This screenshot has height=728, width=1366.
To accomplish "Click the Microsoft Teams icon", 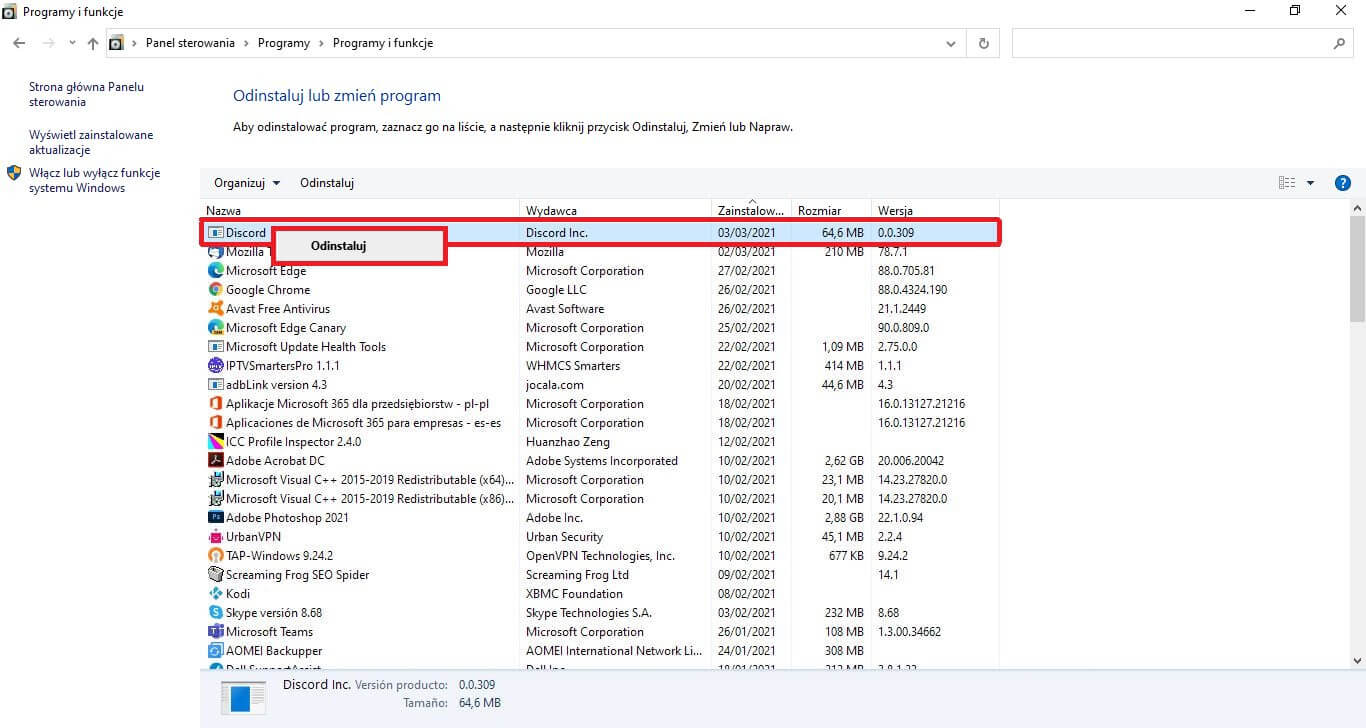I will (x=215, y=632).
